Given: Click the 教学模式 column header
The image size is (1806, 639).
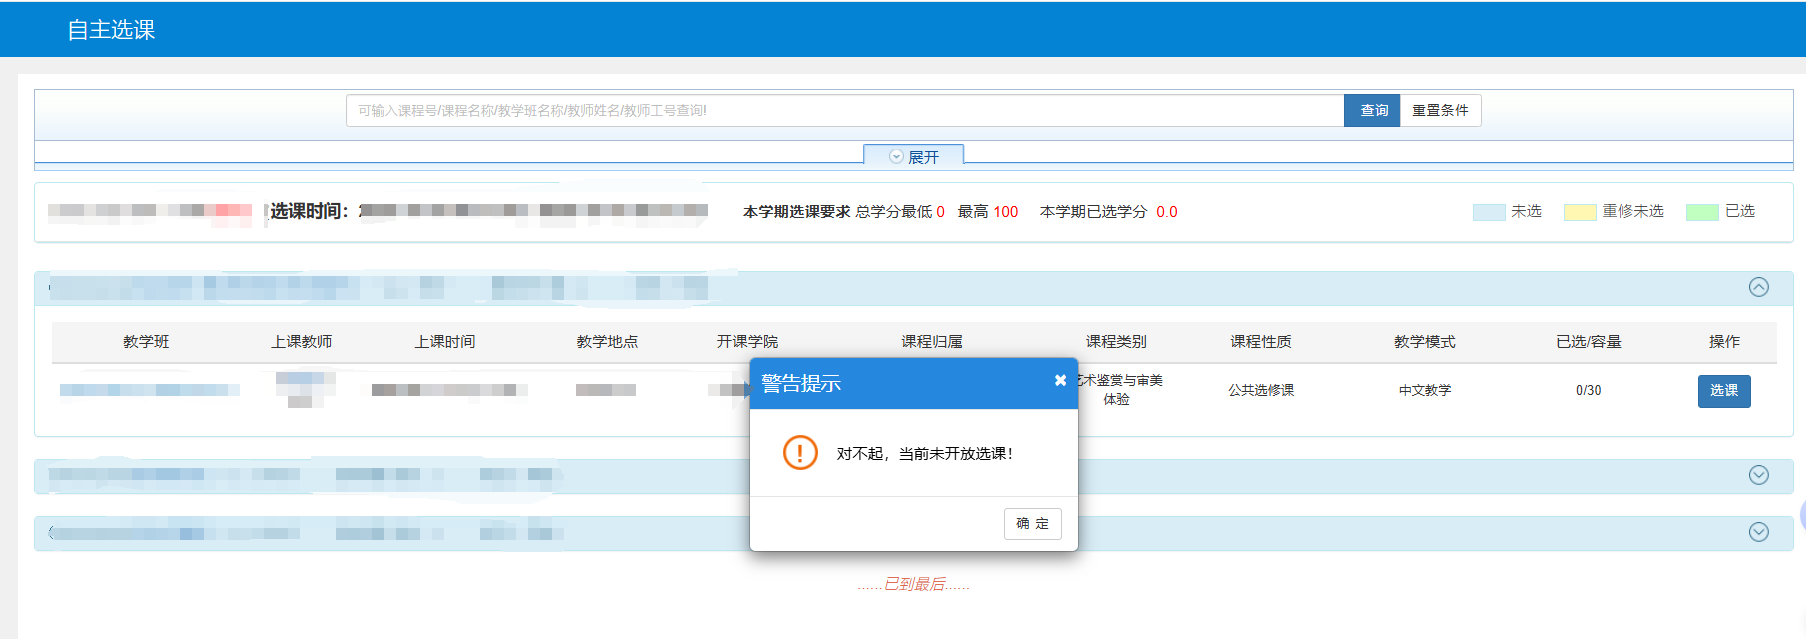Looking at the screenshot, I should click(1424, 342).
